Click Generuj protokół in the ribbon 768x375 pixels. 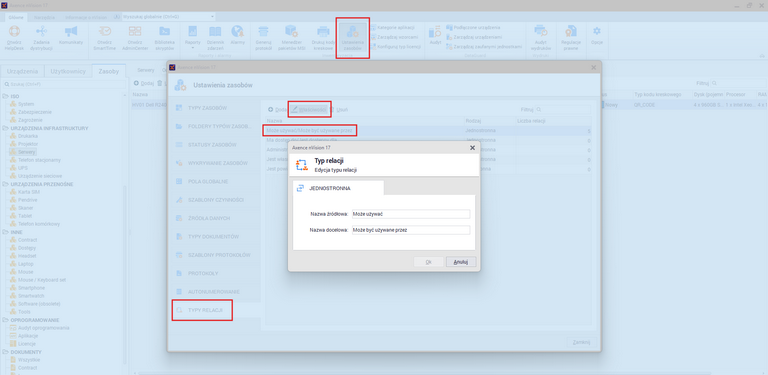pos(264,38)
